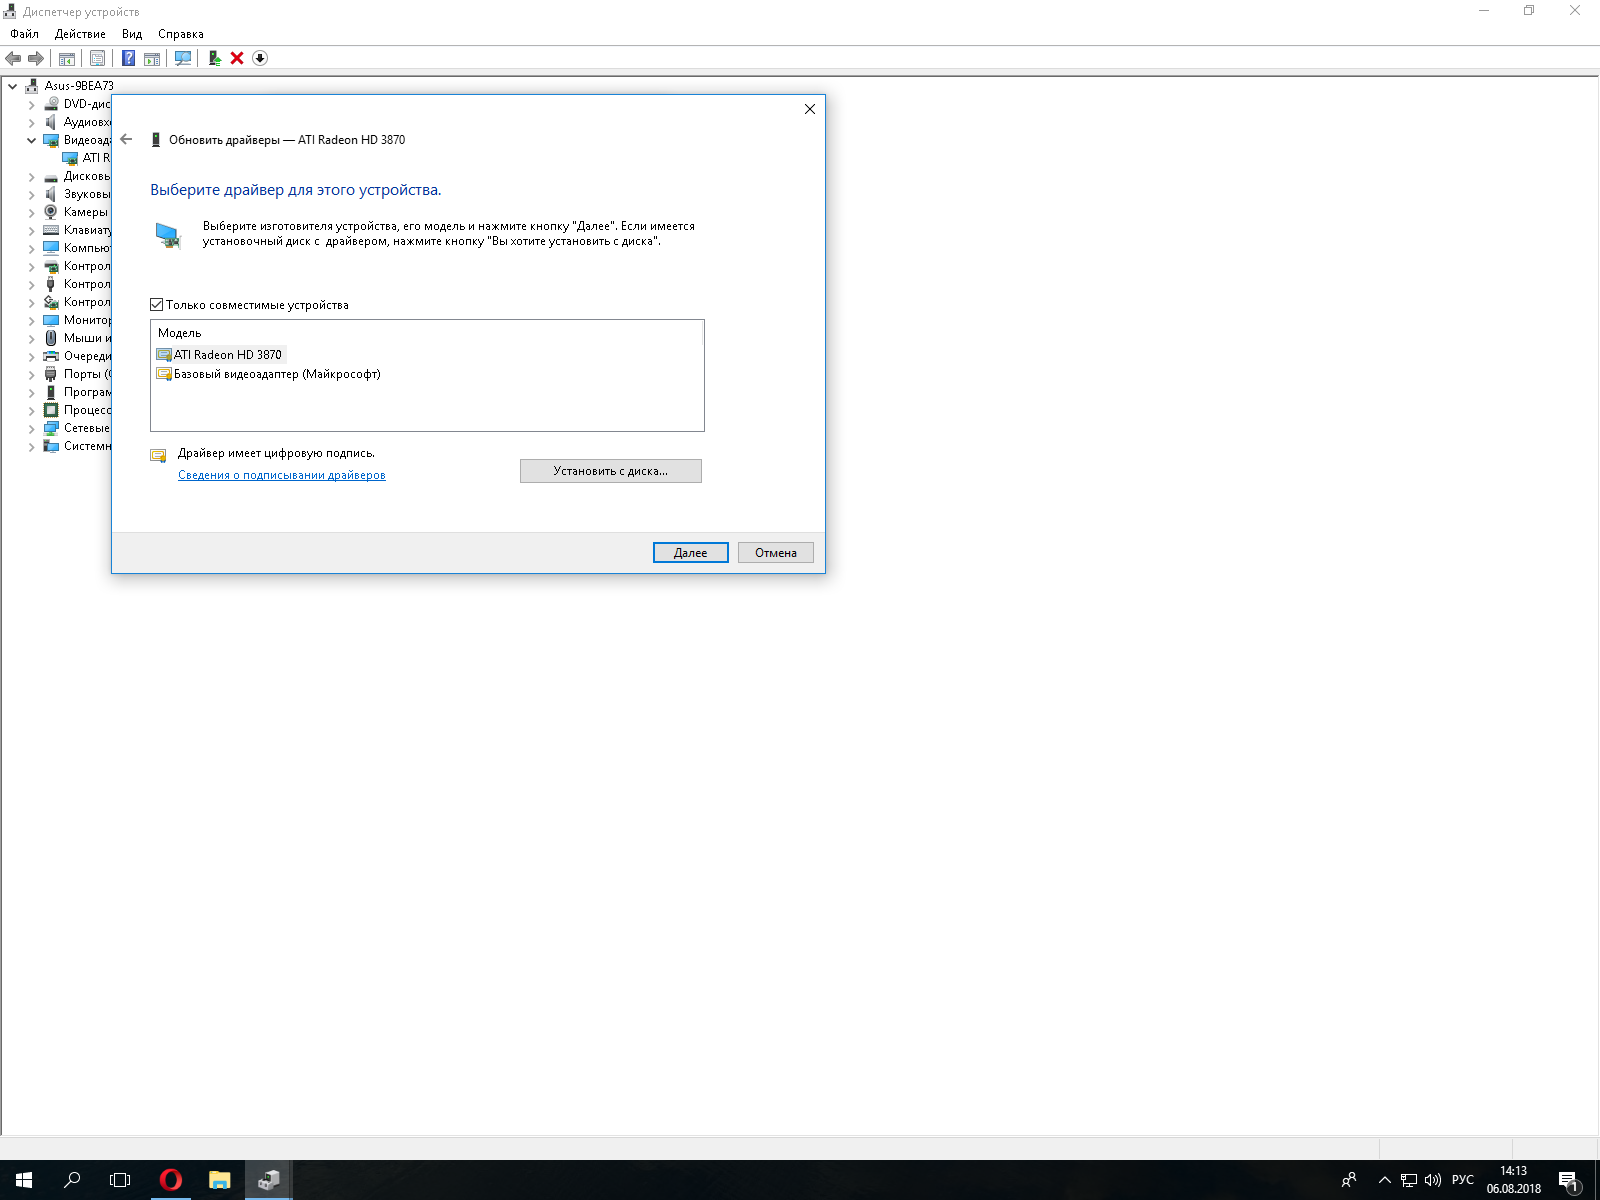This screenshot has width=1600, height=1200.
Task: Collapse the Asus-9BEA73 root node
Action: coord(13,86)
